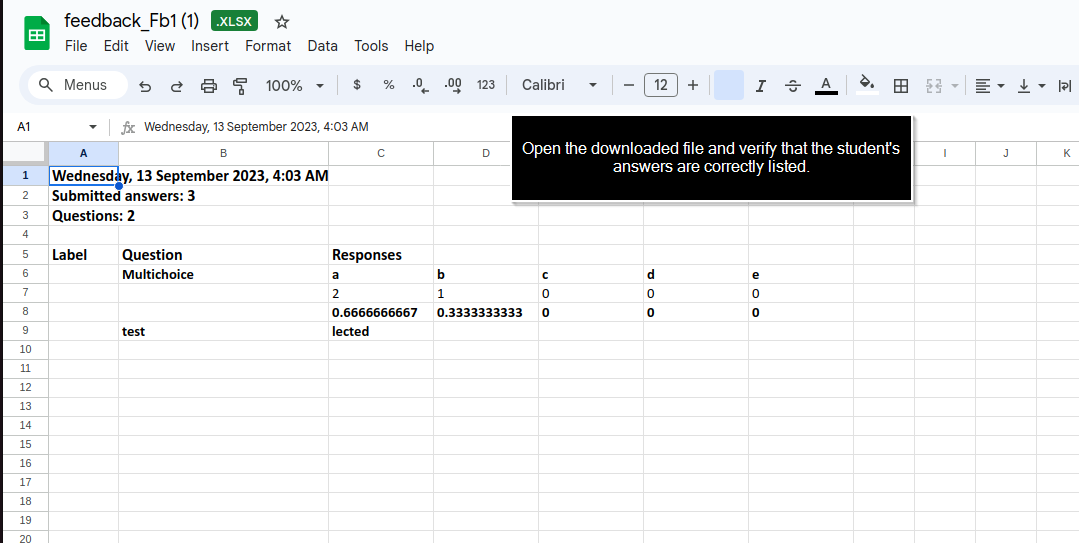Decrease font size minus button
Viewport: 1079px width, 543px height.
628,85
